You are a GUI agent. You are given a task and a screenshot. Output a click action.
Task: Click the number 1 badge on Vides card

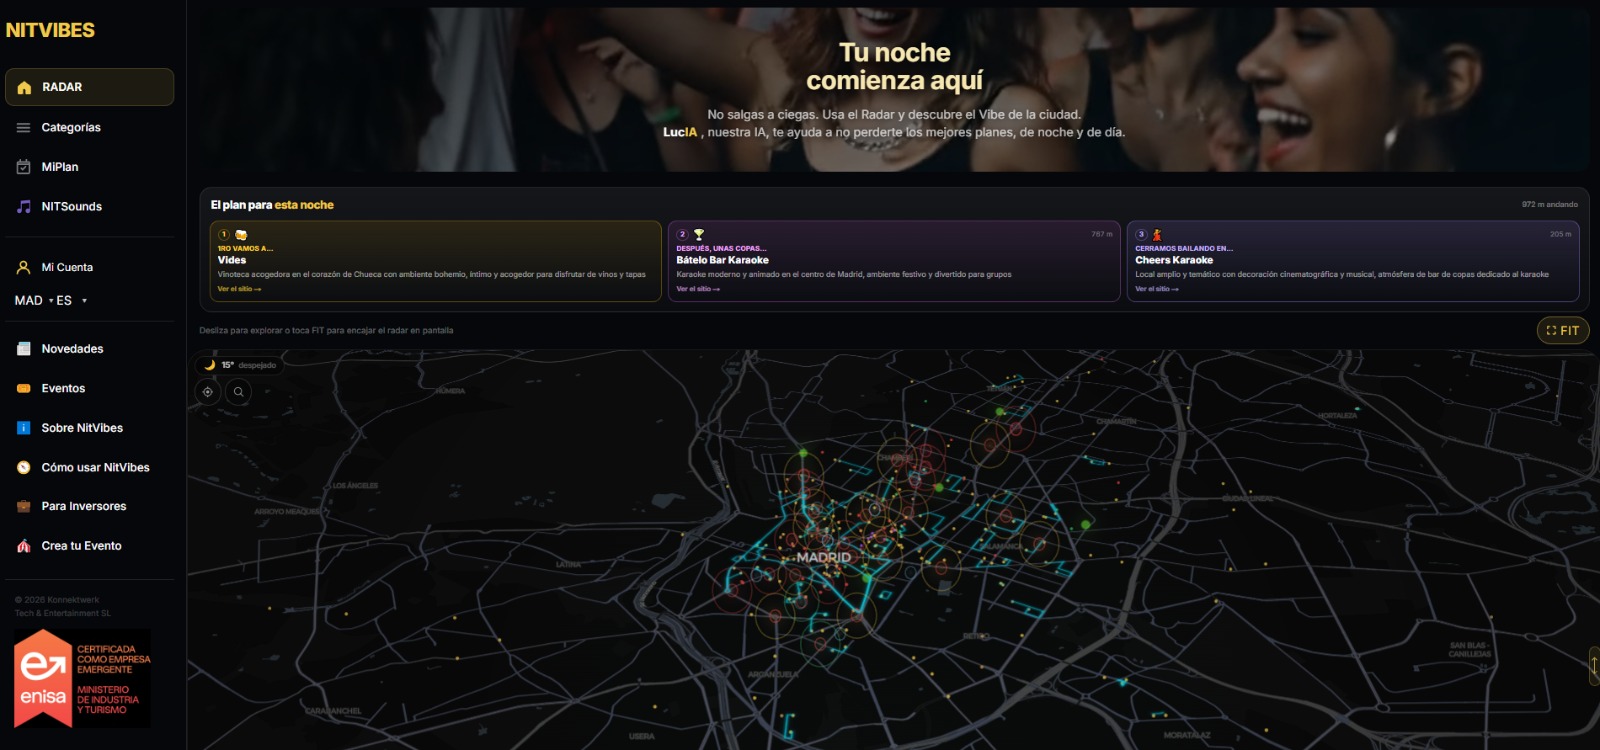coord(224,235)
